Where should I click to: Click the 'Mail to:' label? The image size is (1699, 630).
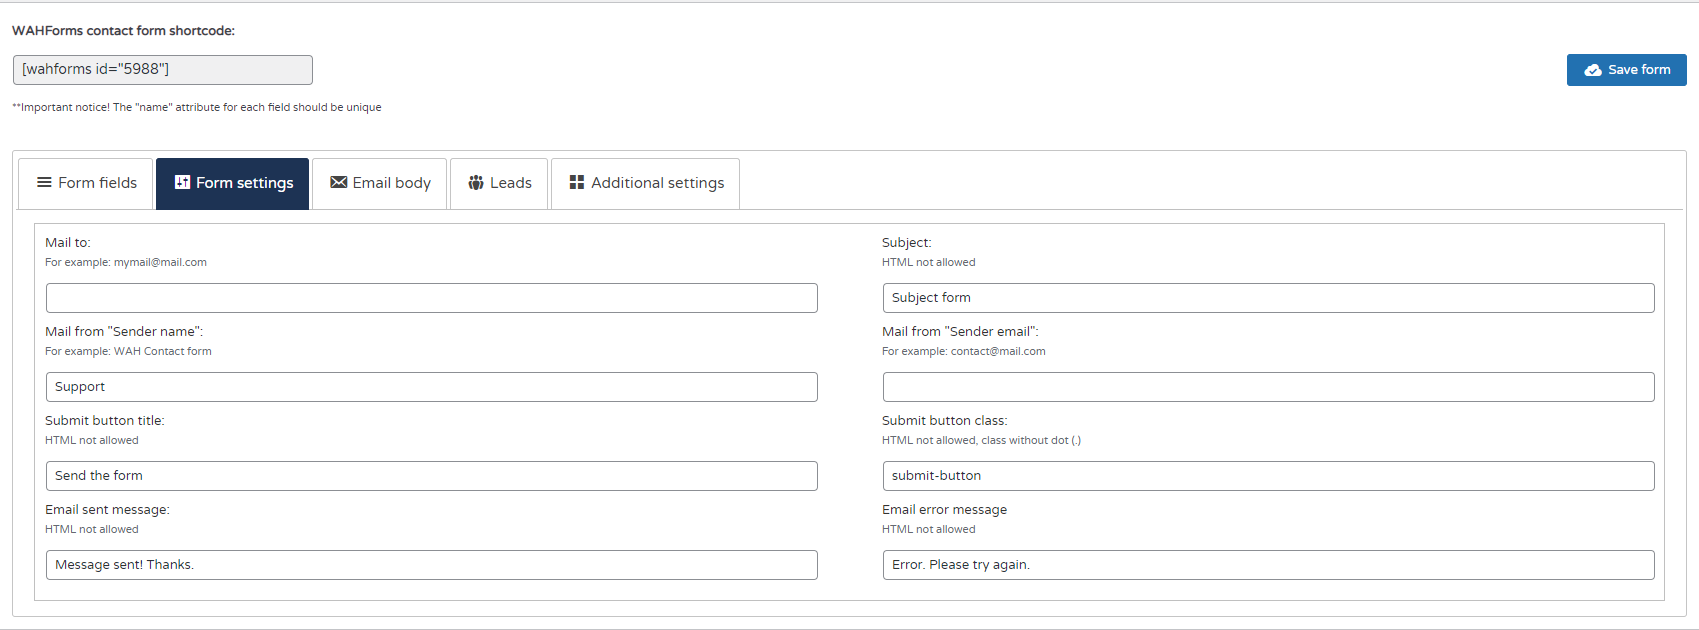[x=68, y=243]
